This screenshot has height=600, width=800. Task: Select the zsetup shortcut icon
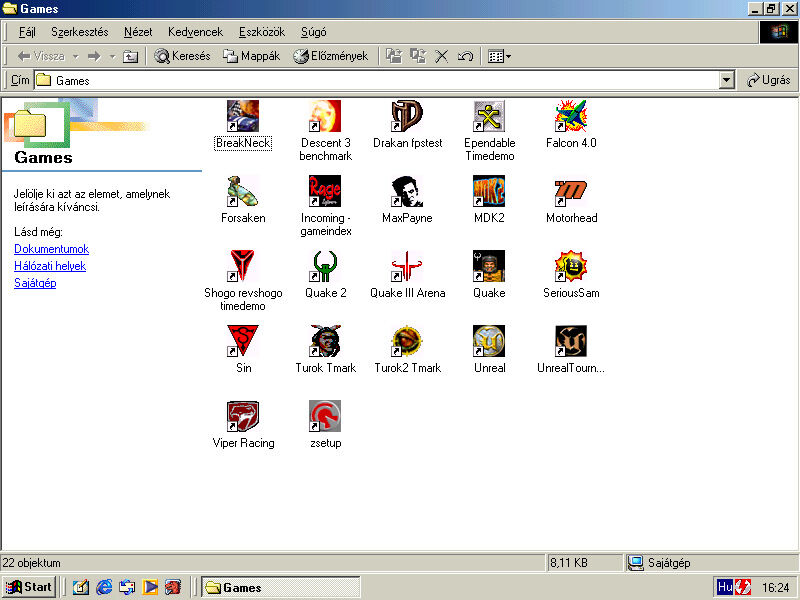(x=325, y=416)
